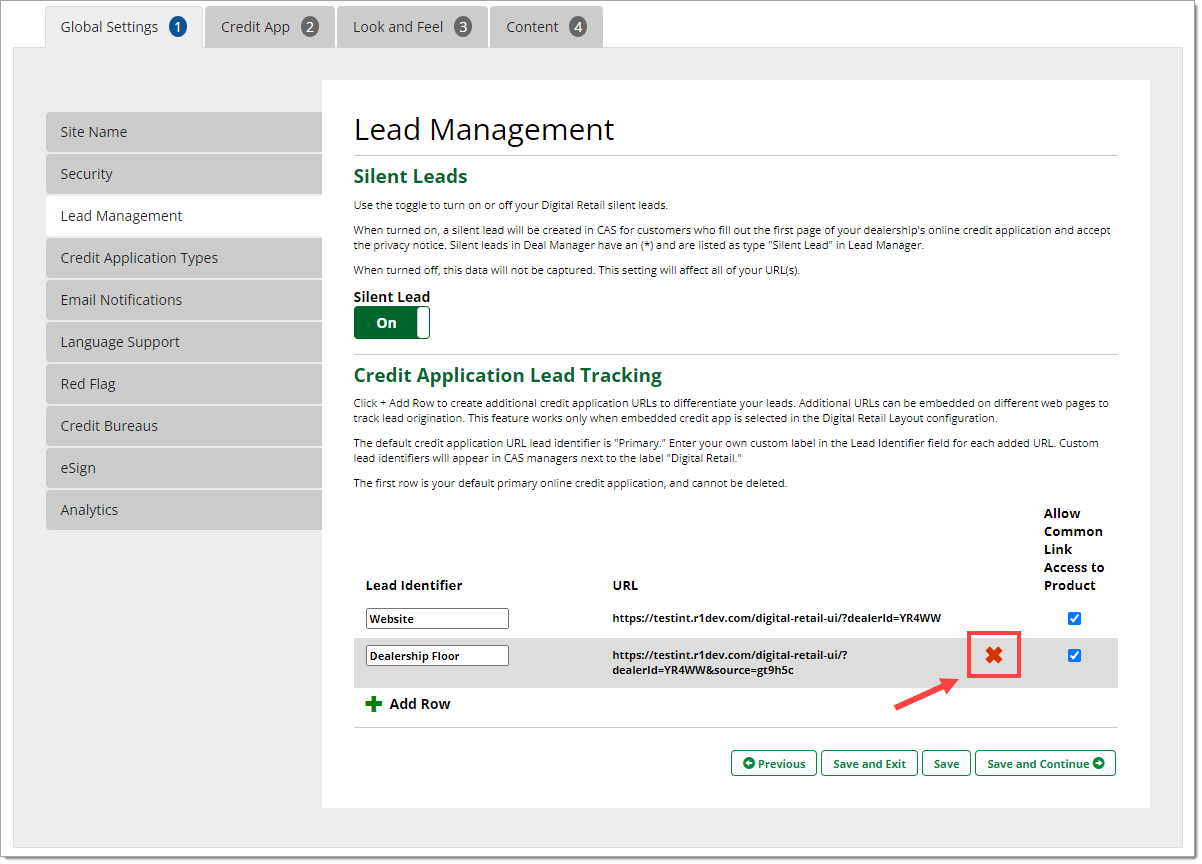1202x864 pixels.
Task: Click the Lead Identifier column header
Action: [414, 586]
